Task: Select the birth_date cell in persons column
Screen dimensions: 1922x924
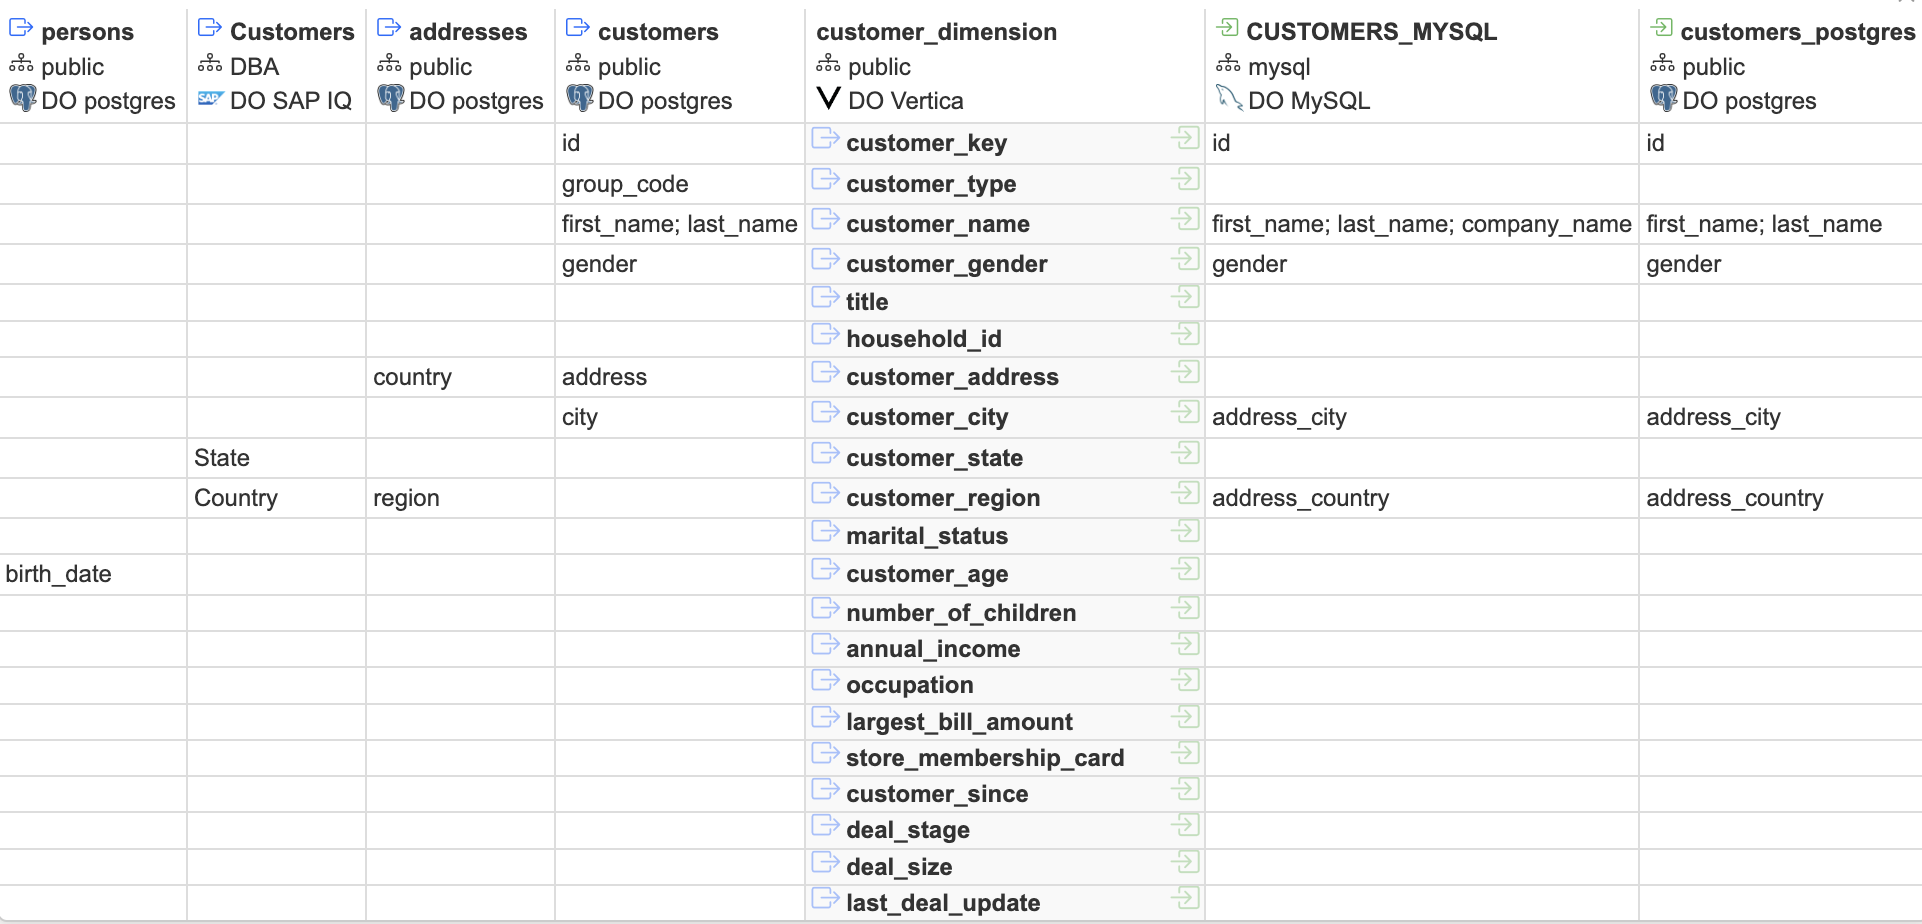Action: click(x=58, y=574)
